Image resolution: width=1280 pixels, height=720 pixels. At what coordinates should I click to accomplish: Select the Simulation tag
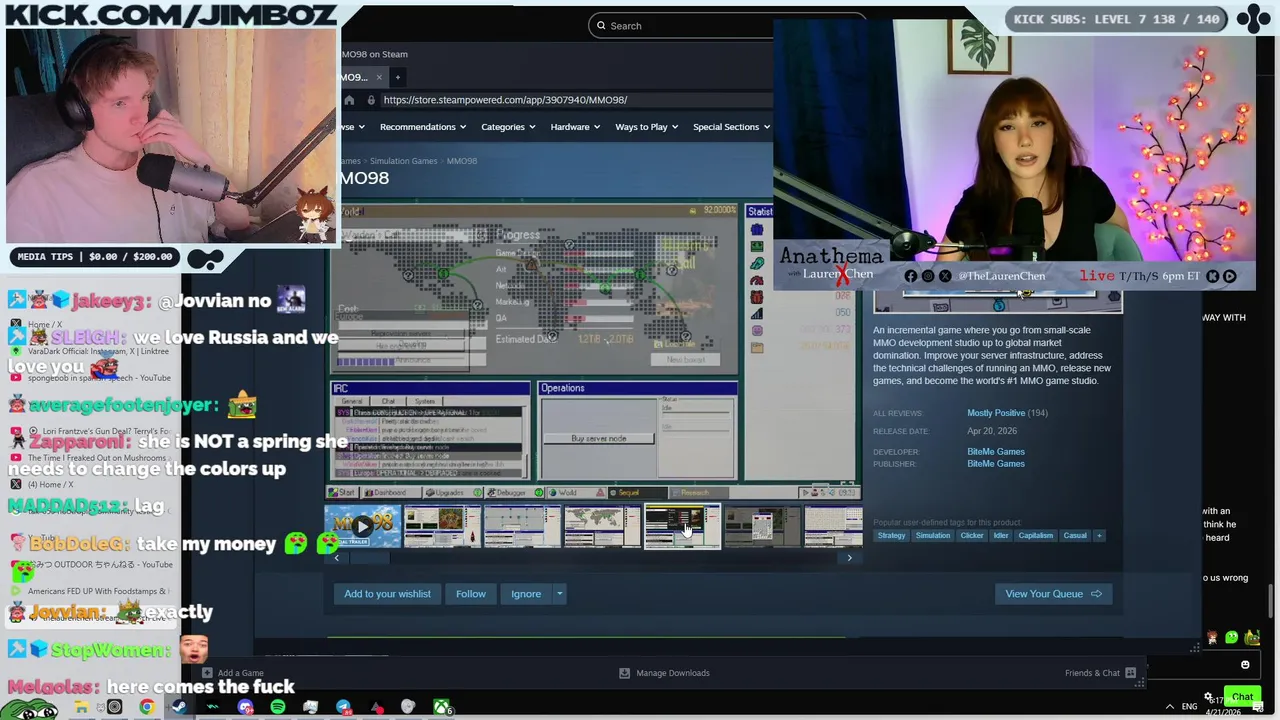(933, 536)
